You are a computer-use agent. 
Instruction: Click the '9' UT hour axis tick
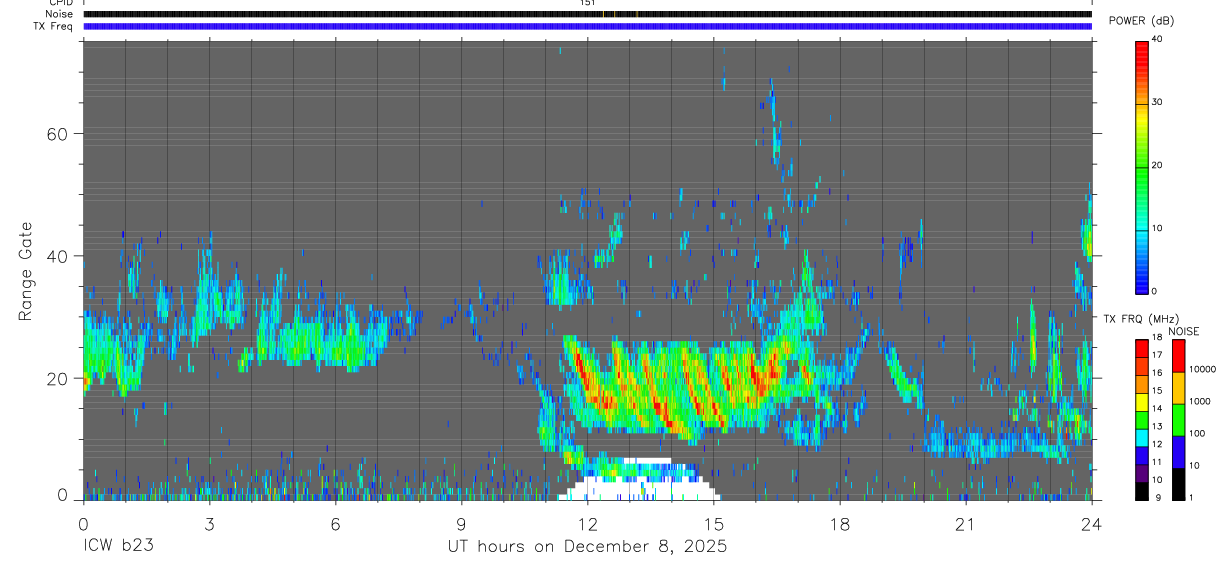461,524
